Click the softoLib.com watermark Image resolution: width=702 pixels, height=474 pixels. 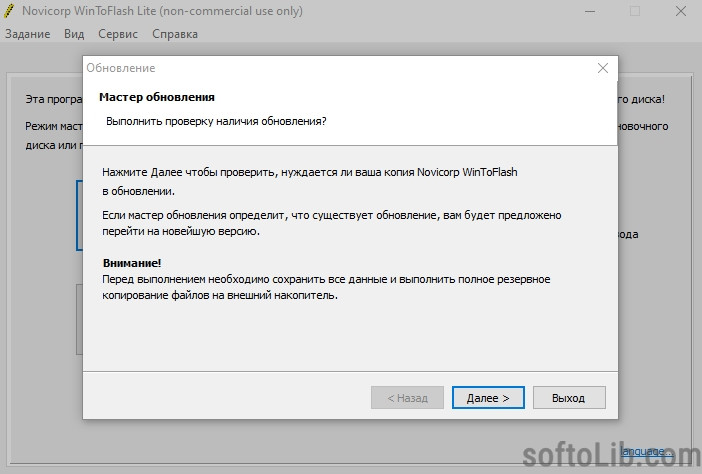point(611,456)
